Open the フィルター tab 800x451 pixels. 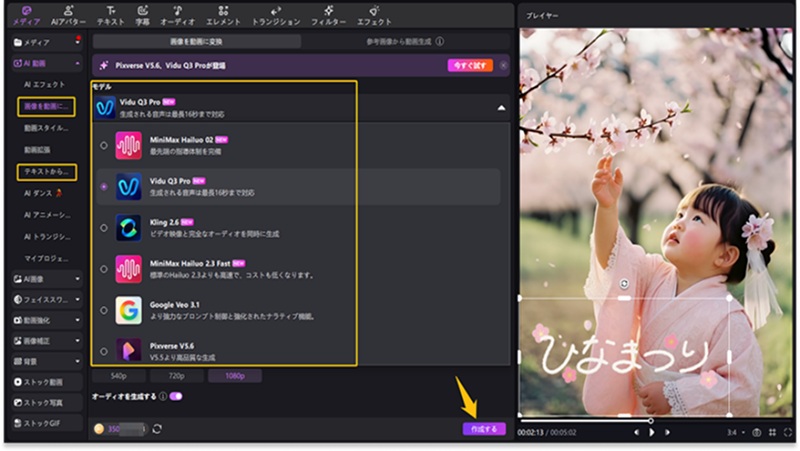329,16
